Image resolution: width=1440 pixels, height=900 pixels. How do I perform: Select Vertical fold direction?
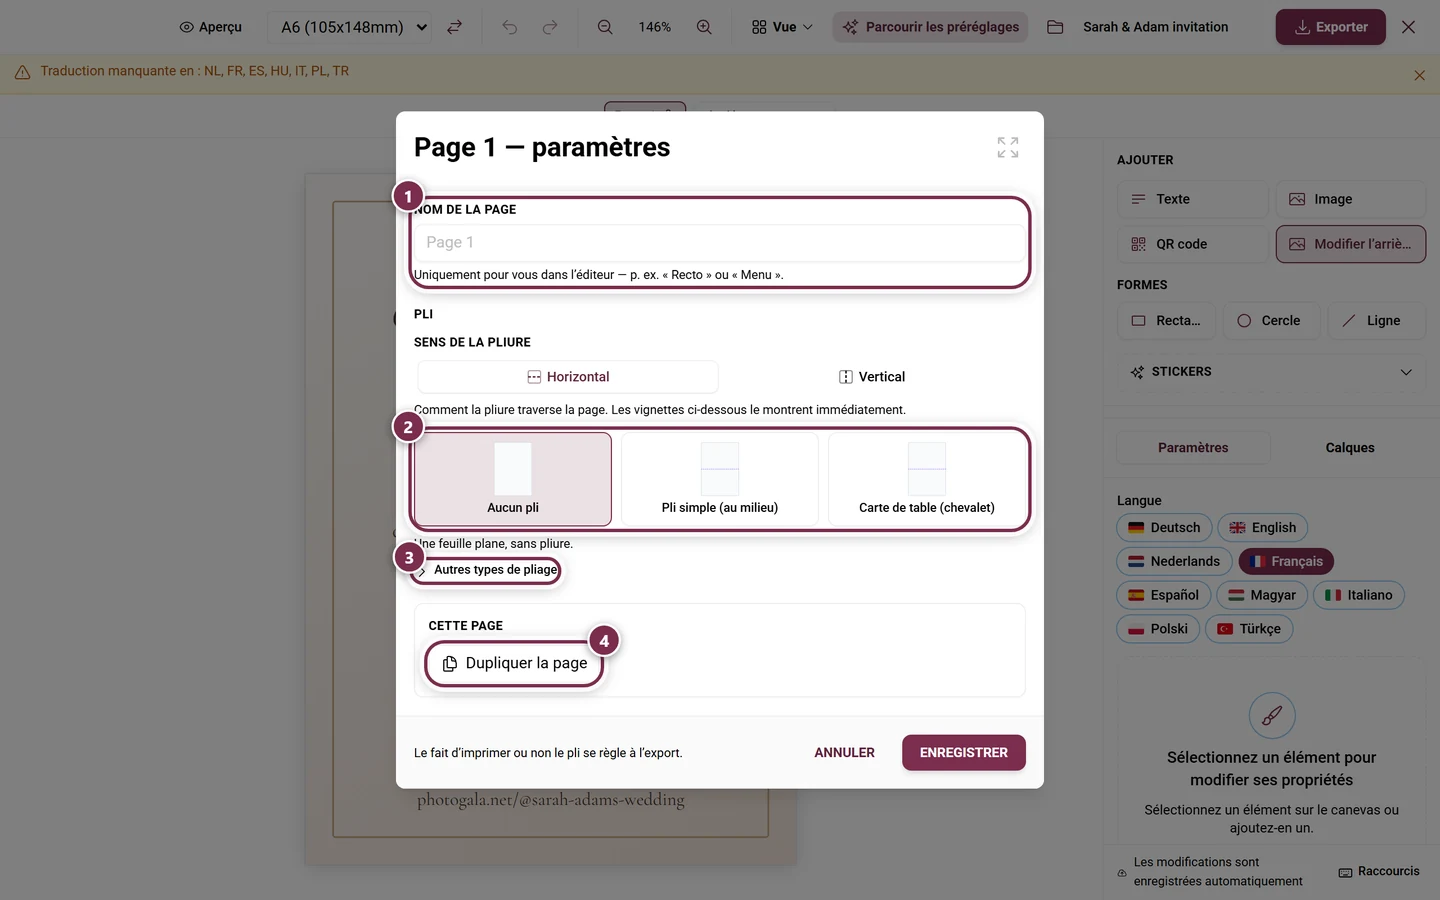coord(872,377)
